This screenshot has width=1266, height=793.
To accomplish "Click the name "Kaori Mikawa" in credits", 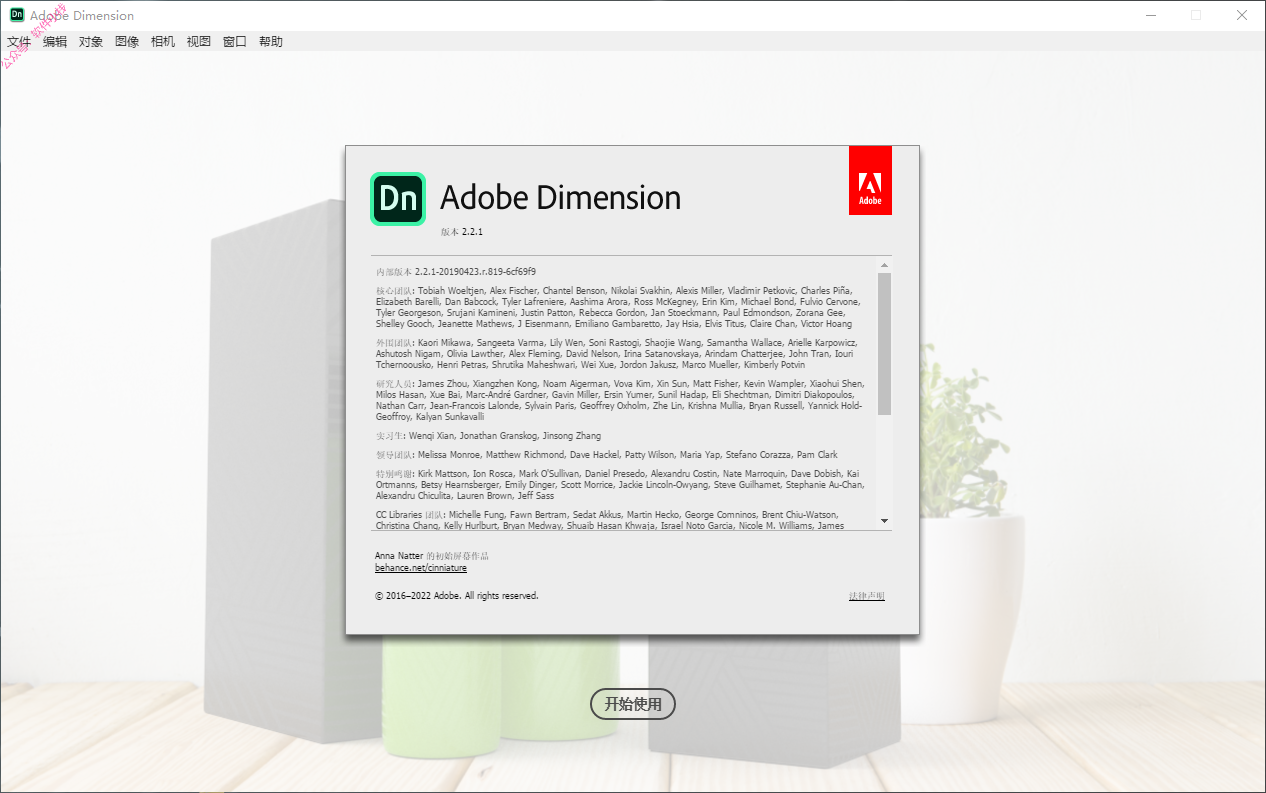I will 445,343.
